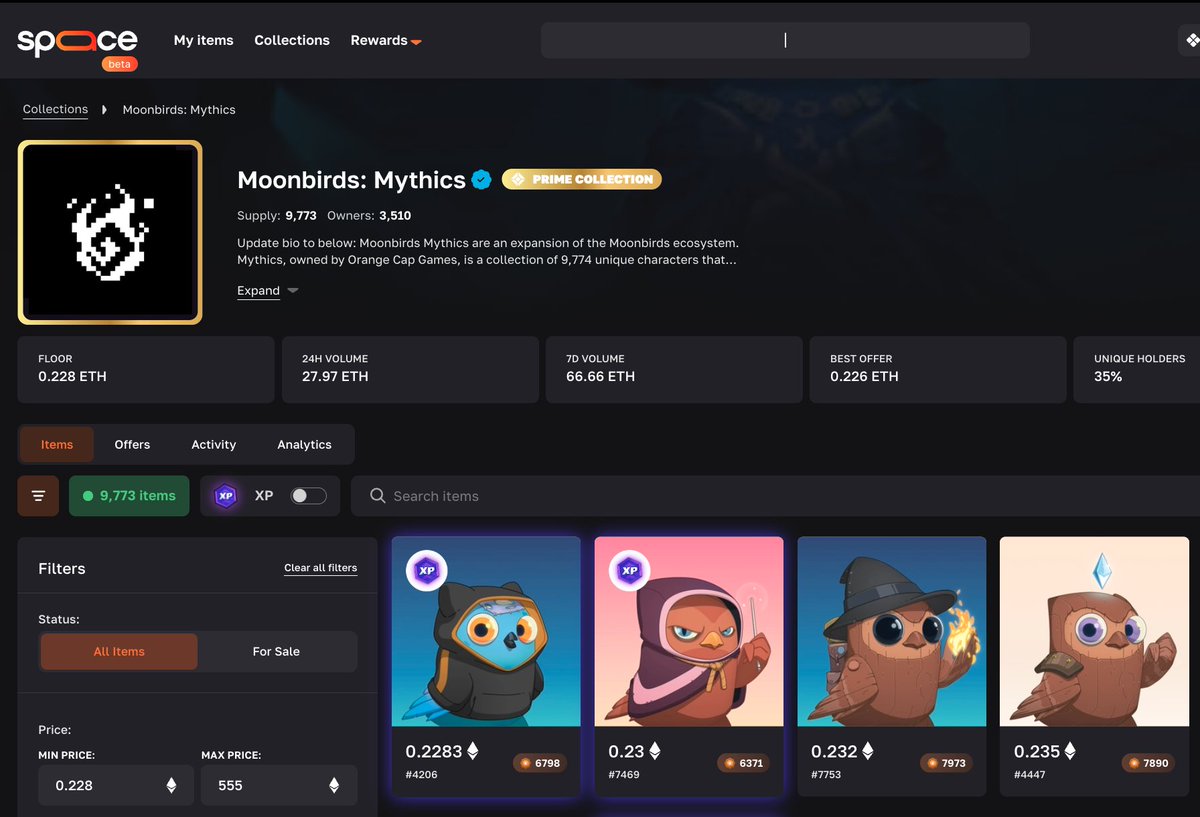Switch to the Activity tab
The width and height of the screenshot is (1200, 817).
pyautogui.click(x=213, y=444)
